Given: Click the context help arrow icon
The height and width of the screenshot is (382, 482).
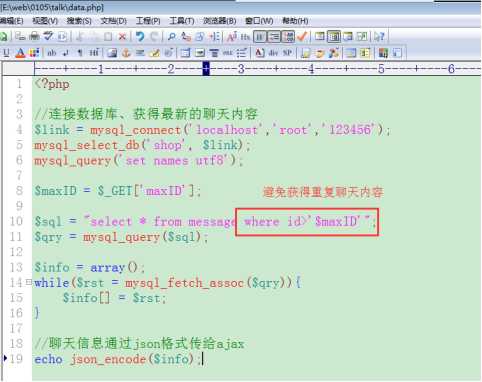Looking at the screenshot, I should 379,36.
